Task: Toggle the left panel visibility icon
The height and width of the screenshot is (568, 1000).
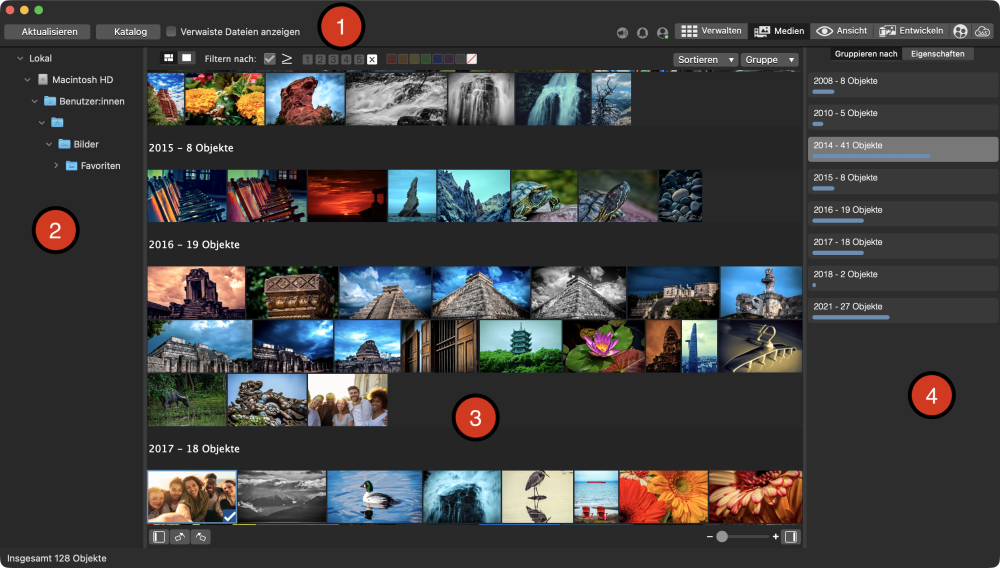Action: tap(158, 537)
